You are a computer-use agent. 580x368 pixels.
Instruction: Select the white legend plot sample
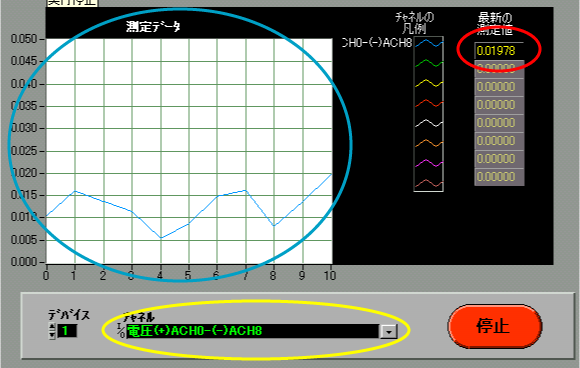coord(428,123)
